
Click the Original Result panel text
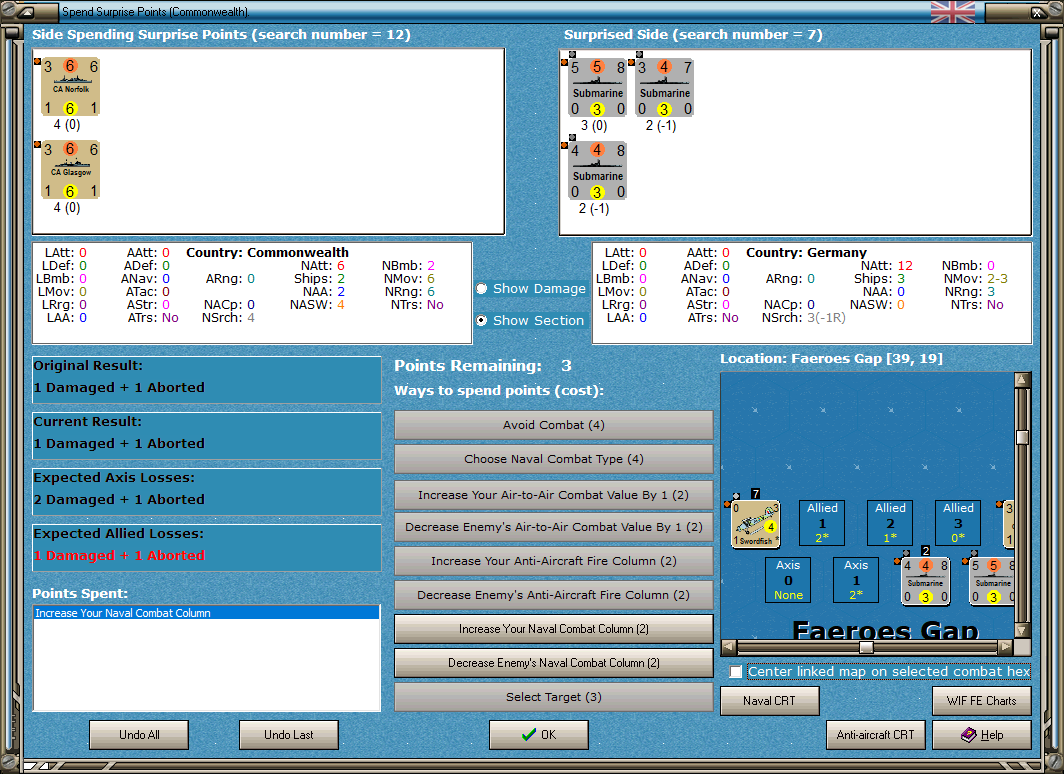[x=119, y=376]
